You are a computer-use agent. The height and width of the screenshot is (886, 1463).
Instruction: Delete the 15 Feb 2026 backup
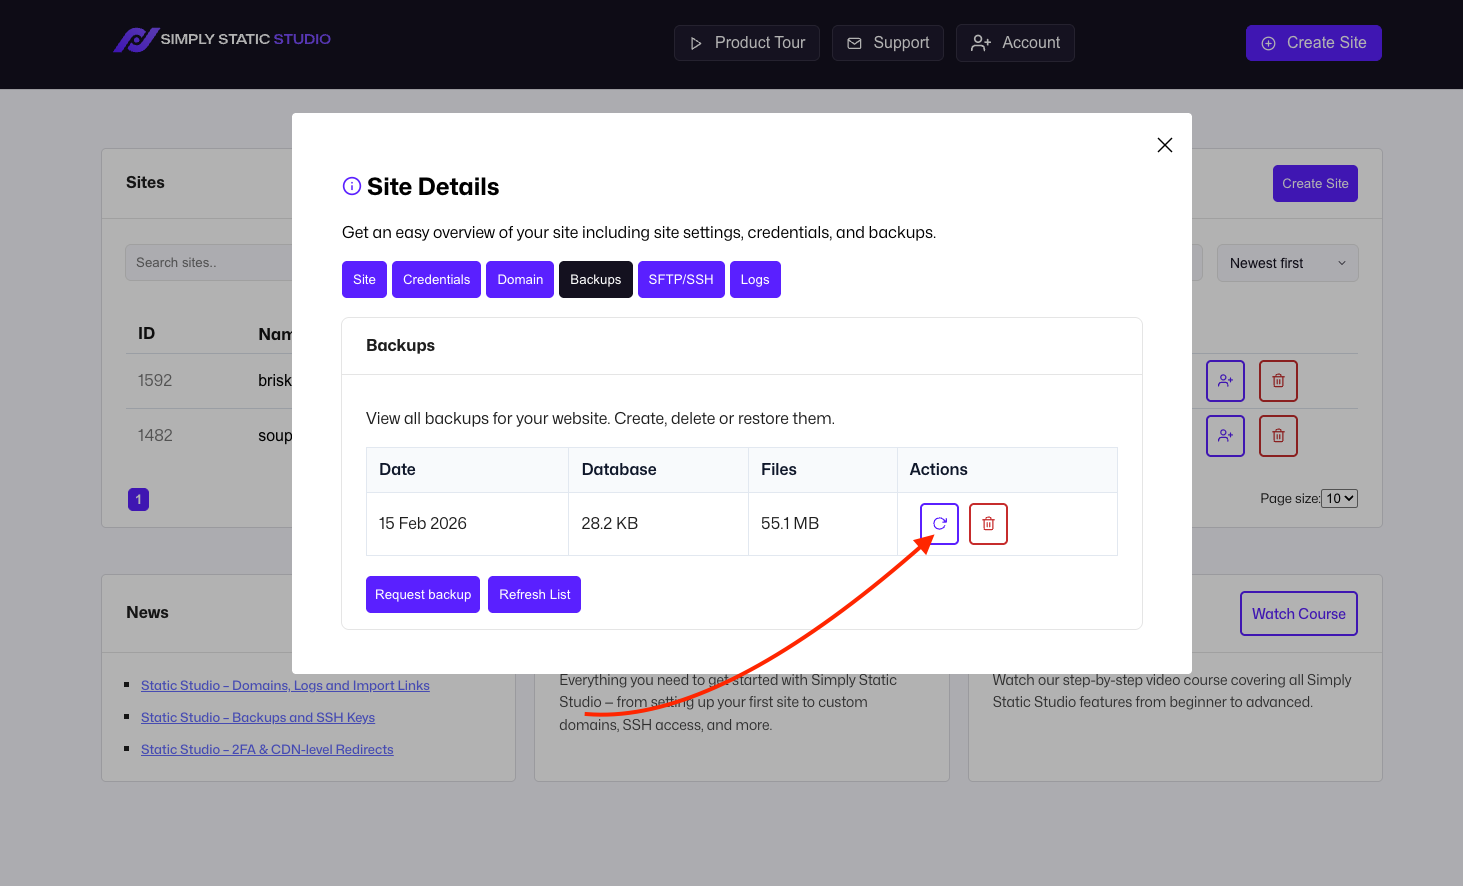(988, 524)
